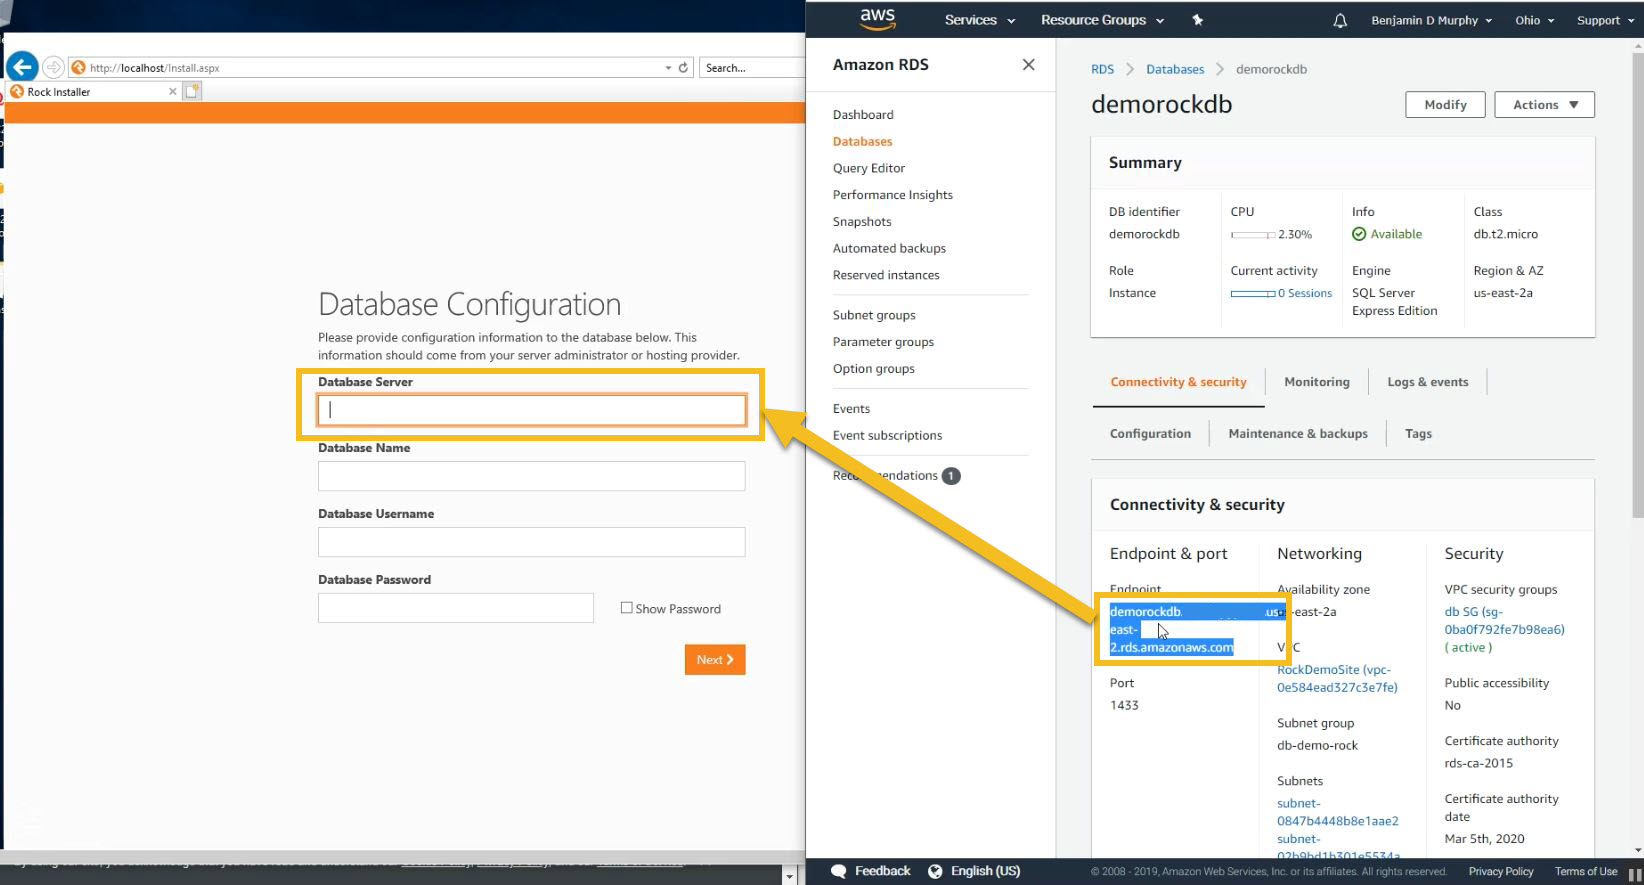1644x885 pixels.
Task: Click the globe icon next to English (US)
Action: pos(935,871)
